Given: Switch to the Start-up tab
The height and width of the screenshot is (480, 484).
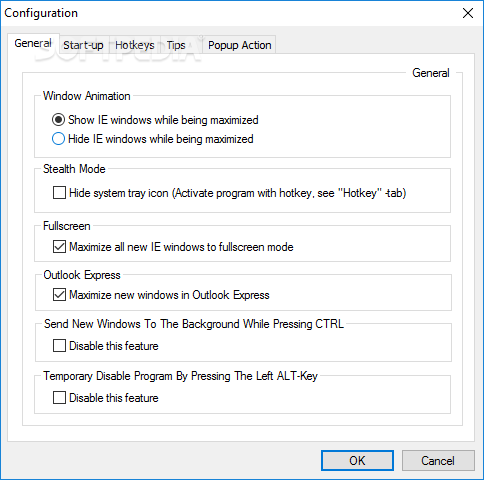Looking at the screenshot, I should tap(83, 45).
